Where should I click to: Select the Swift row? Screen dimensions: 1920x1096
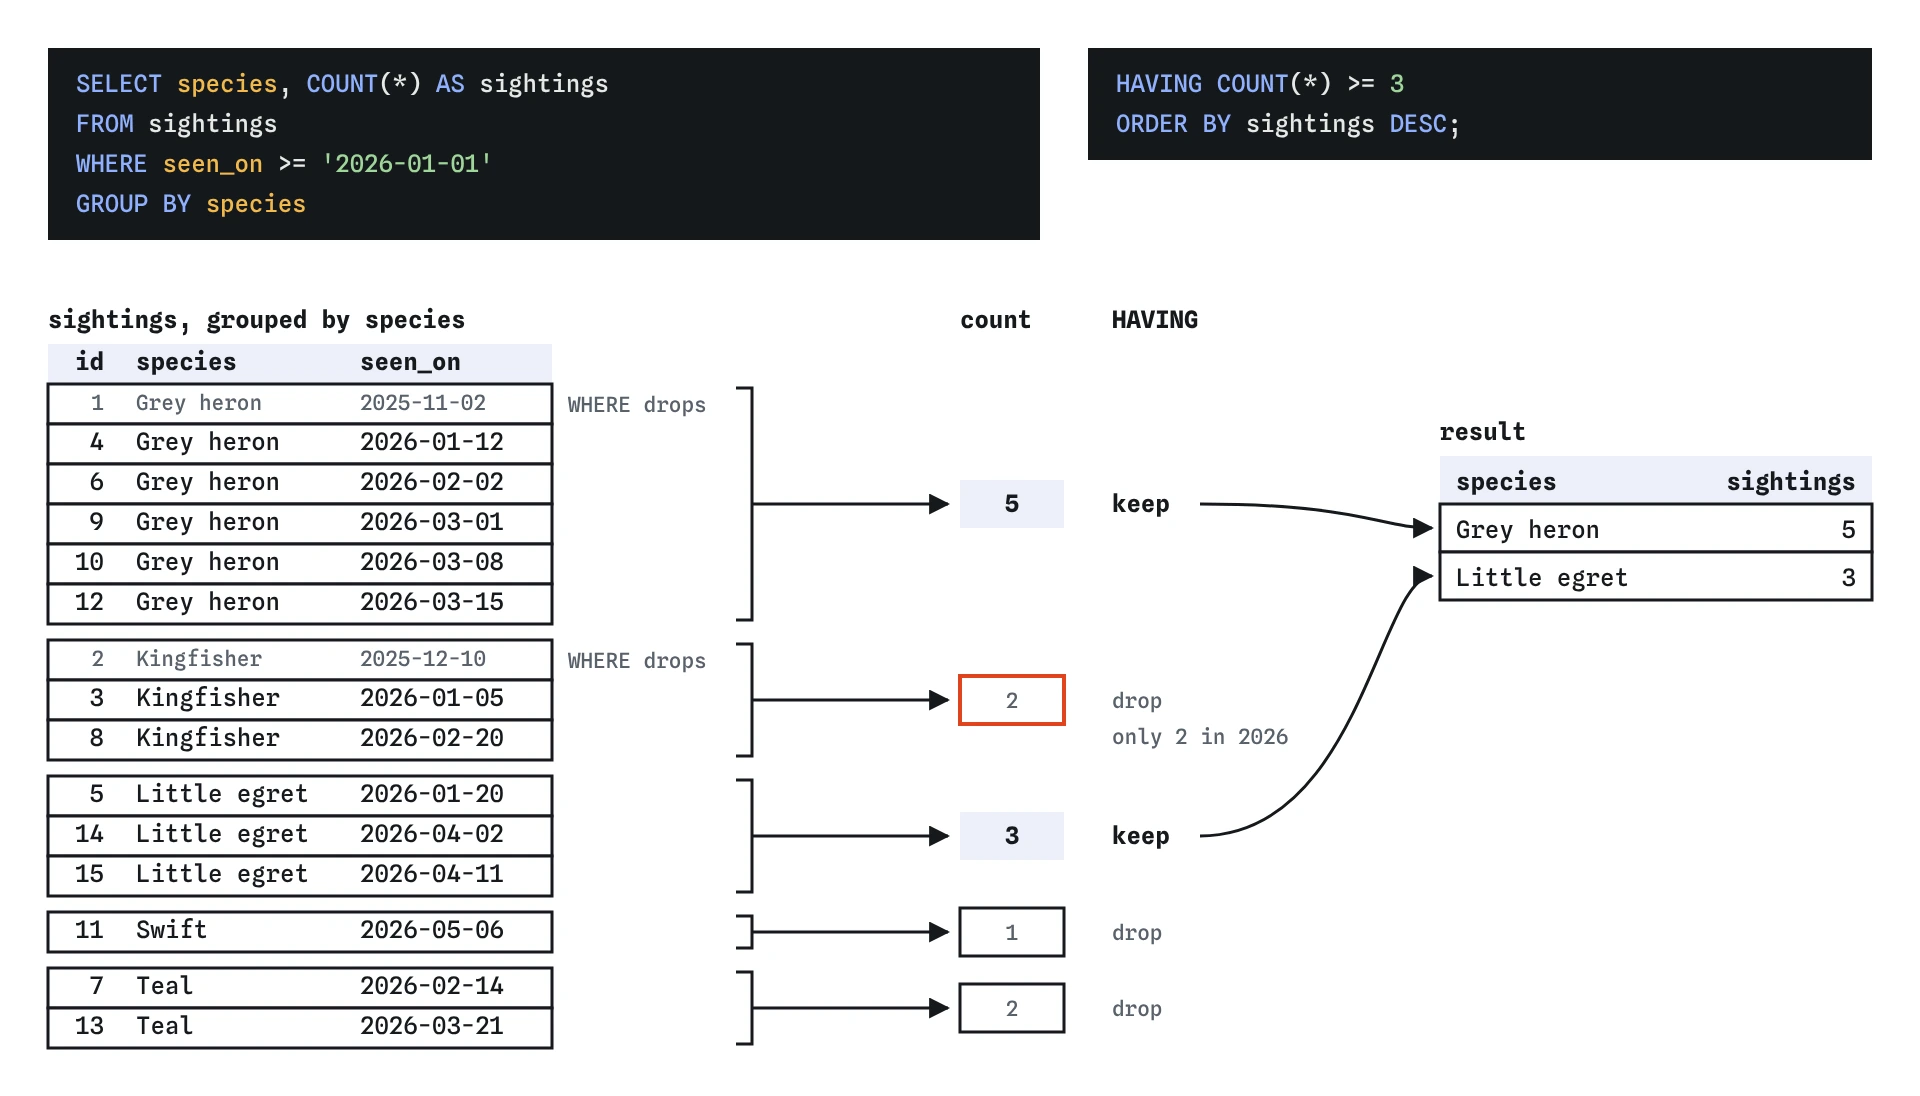[300, 931]
